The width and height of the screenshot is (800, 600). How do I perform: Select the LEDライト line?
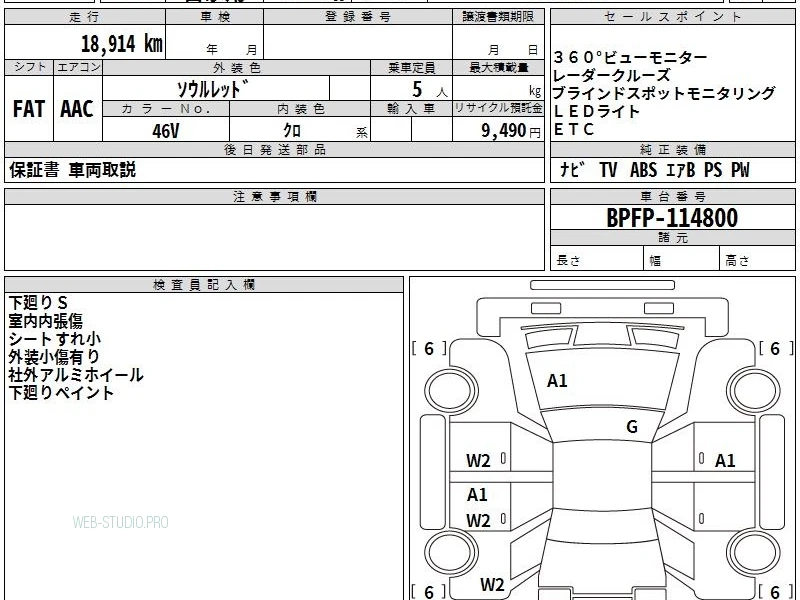(596, 111)
